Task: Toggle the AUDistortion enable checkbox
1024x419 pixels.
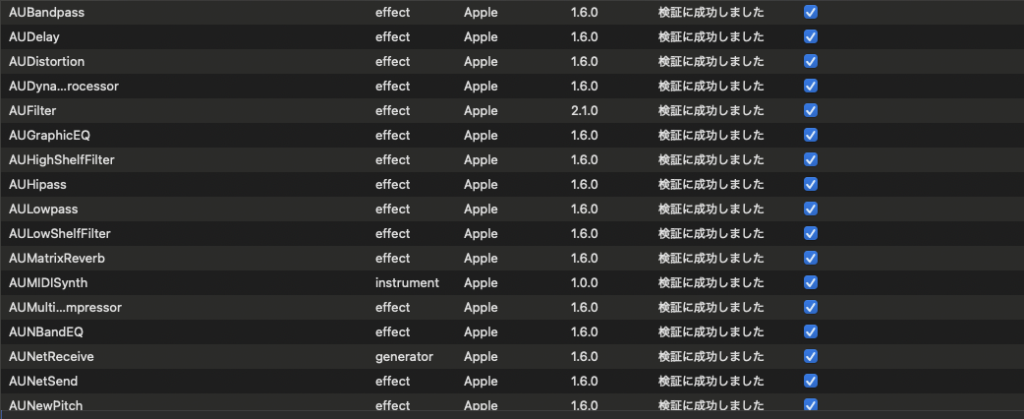Action: 810,61
